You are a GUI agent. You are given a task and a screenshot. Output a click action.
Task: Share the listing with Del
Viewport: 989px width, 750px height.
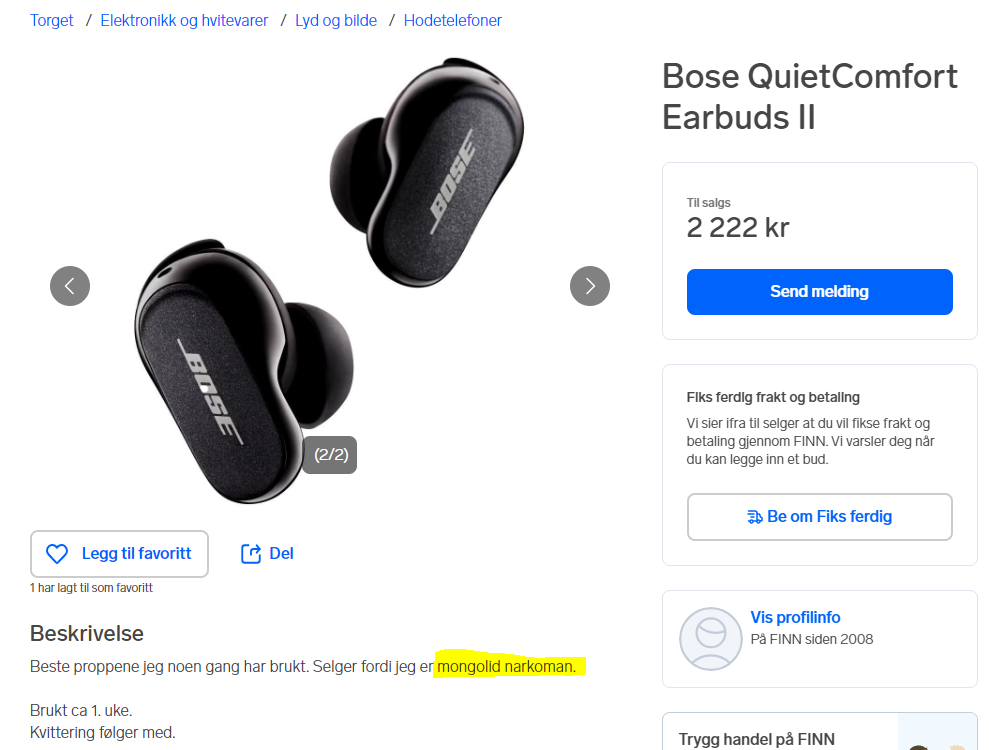pos(281,554)
